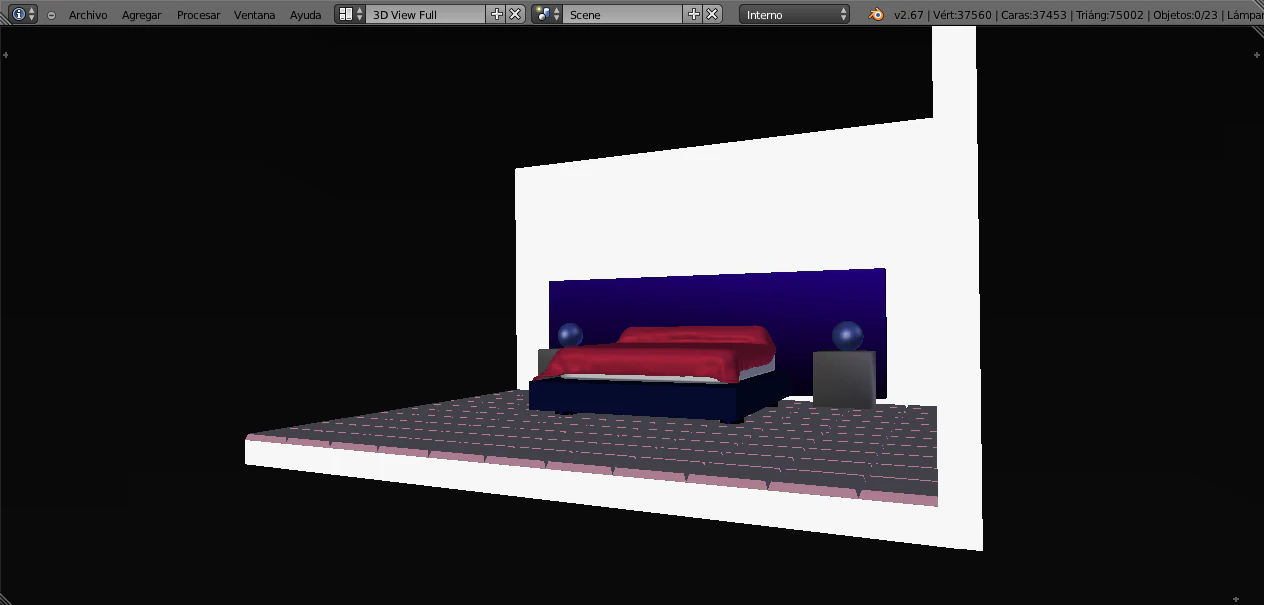Open the screen layout browse selector
Image resolution: width=1264 pixels, height=605 pixels.
tap(350, 14)
